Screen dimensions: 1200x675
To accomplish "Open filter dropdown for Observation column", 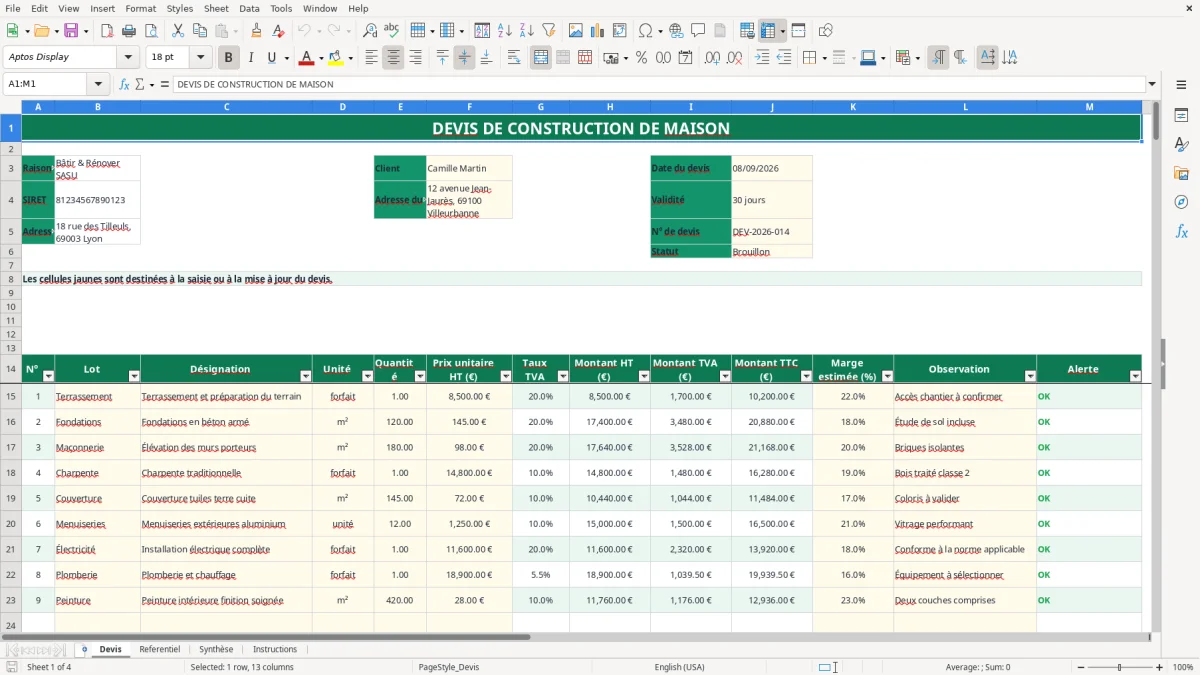I will (1030, 376).
